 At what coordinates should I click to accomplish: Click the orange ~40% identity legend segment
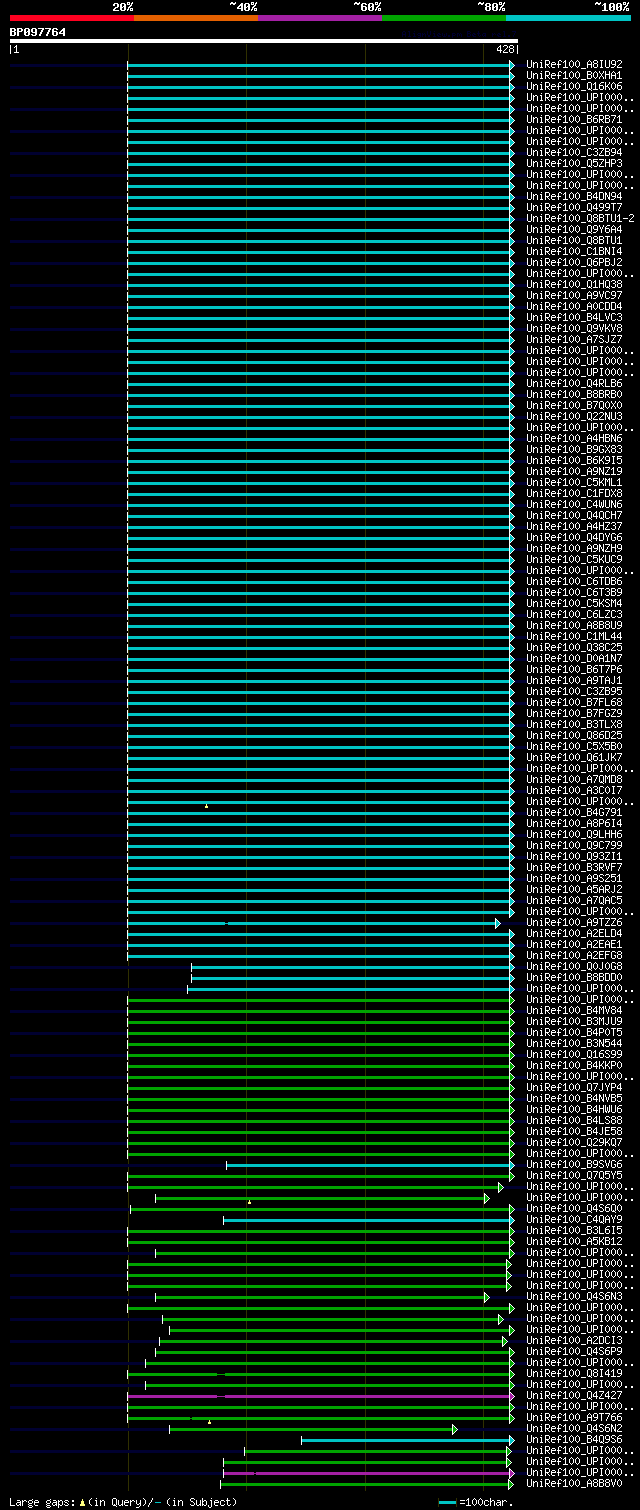196,18
